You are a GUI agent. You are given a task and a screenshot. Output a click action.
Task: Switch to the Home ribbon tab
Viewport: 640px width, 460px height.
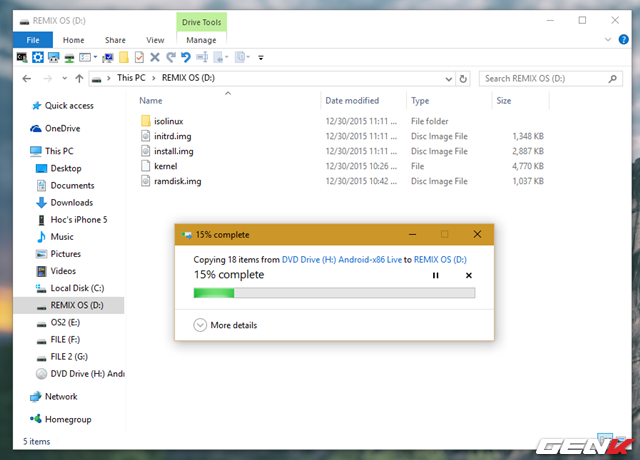(x=73, y=40)
